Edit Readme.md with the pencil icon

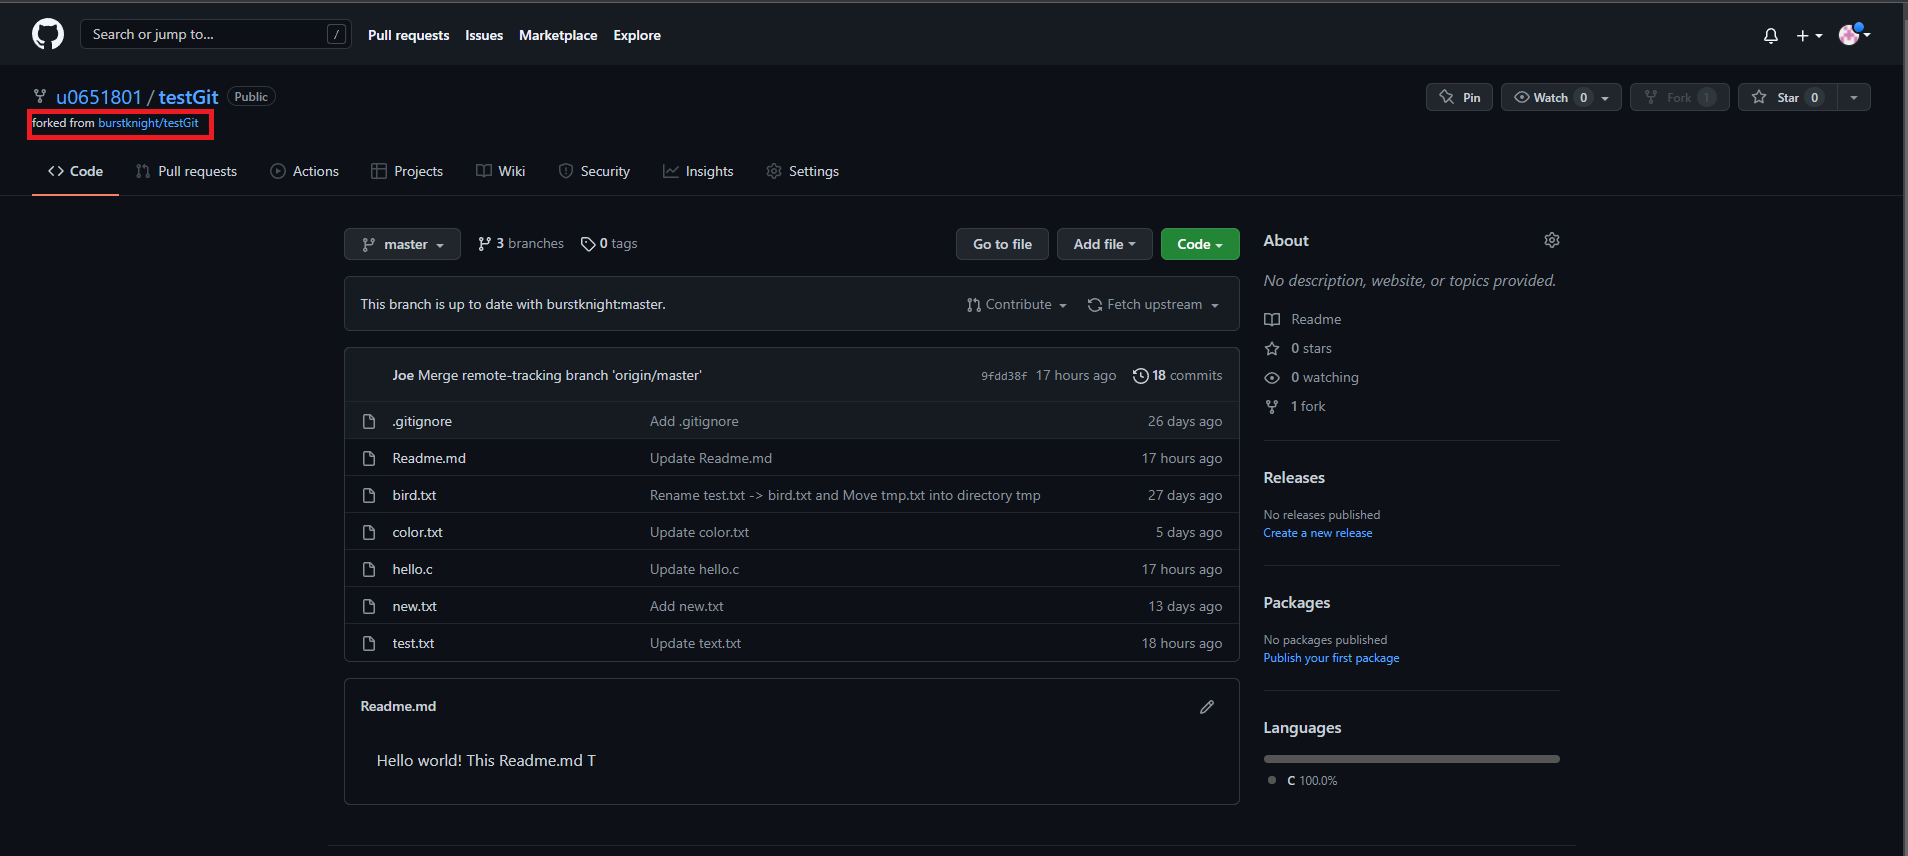tap(1207, 707)
